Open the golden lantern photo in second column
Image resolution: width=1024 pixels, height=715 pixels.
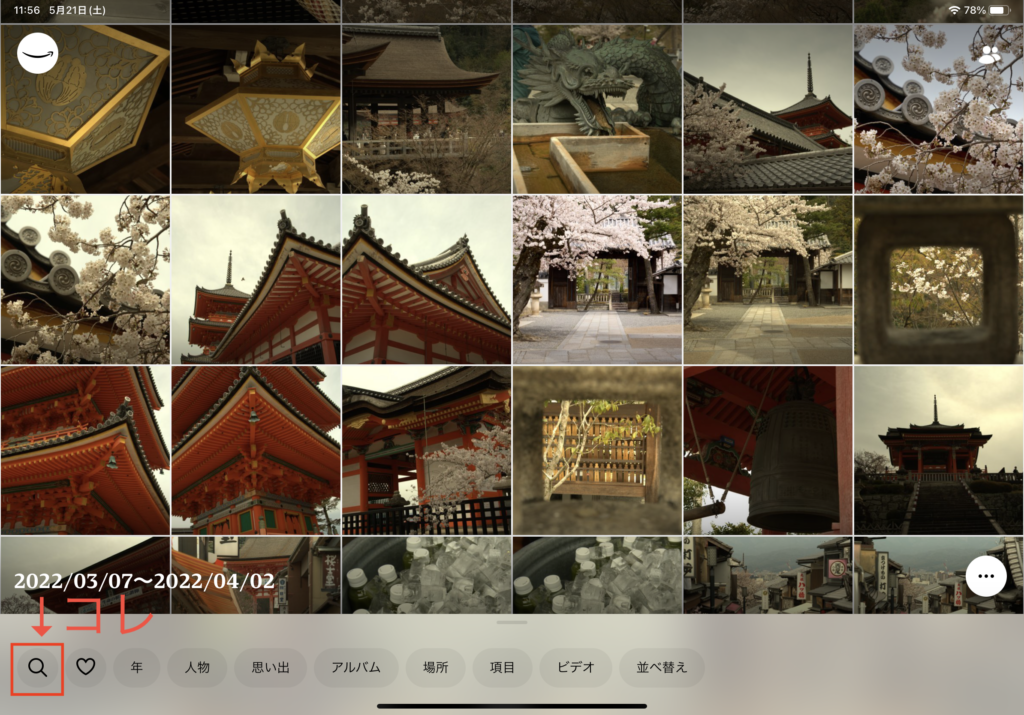coord(256,109)
